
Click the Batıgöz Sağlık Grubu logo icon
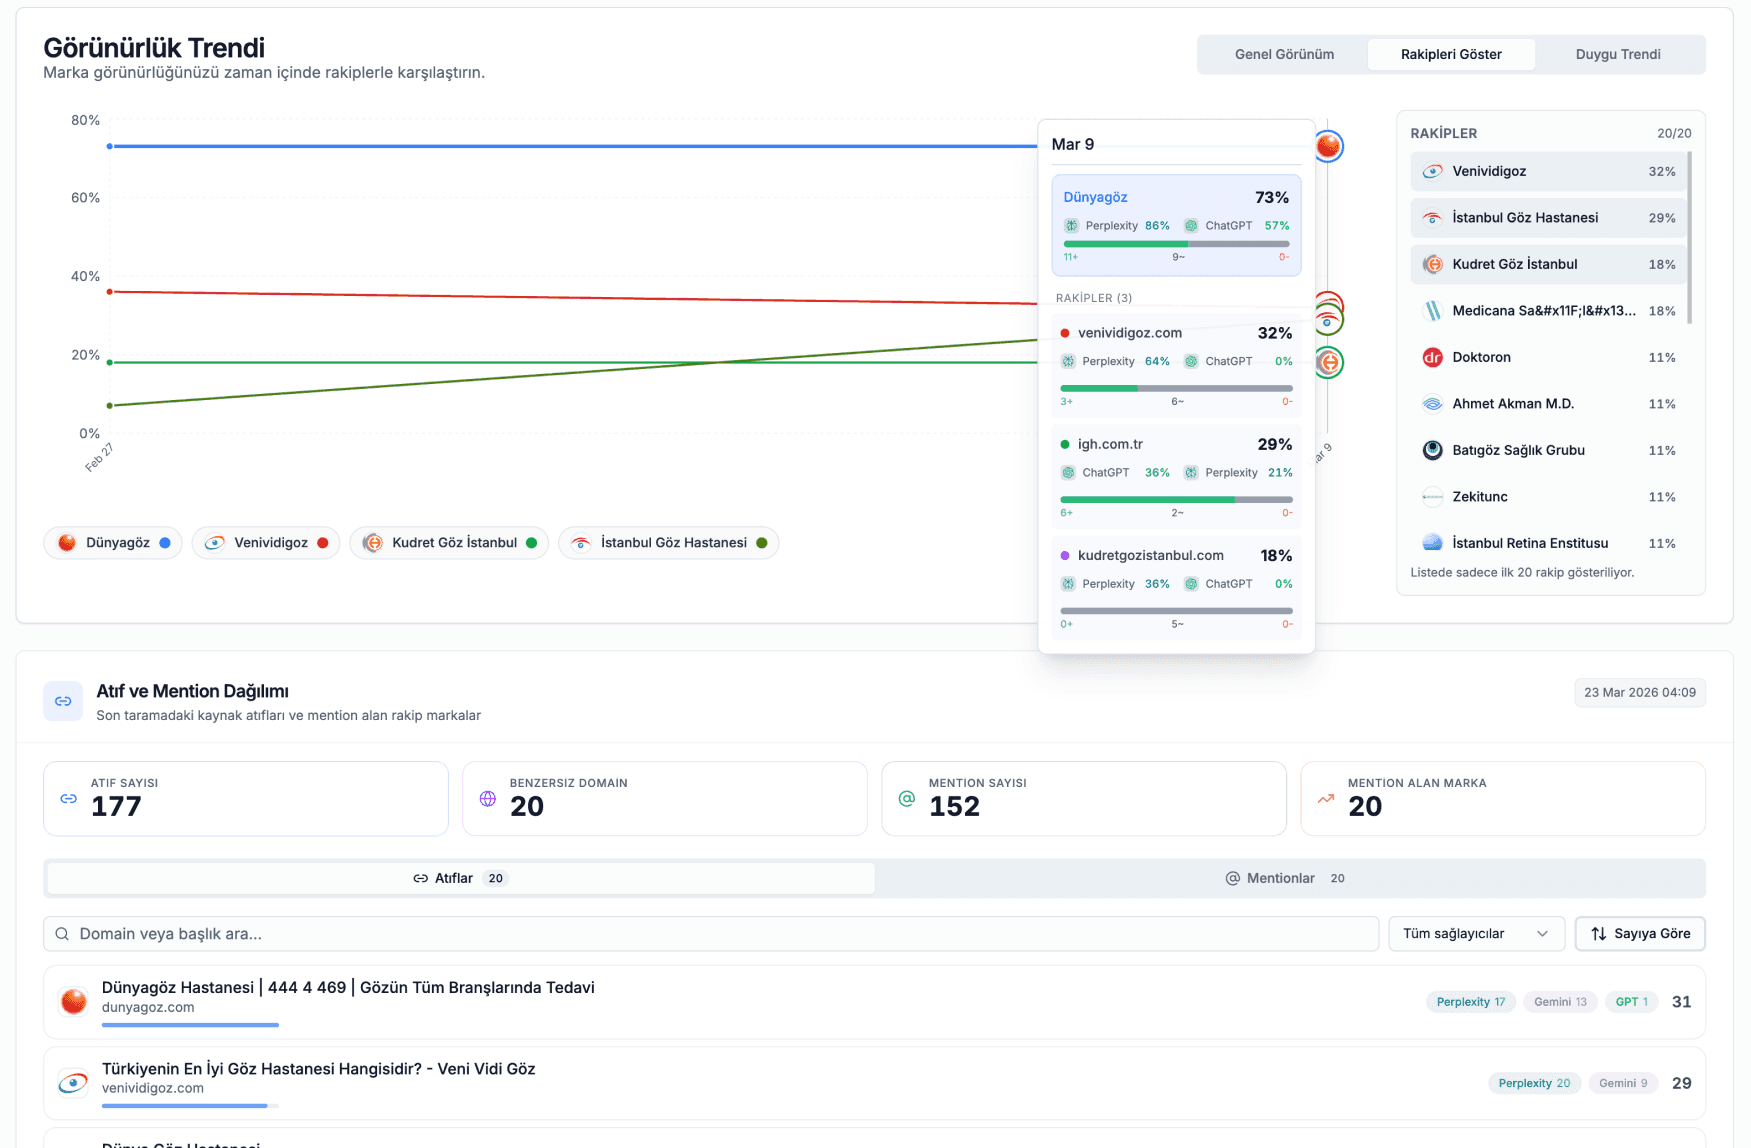coord(1432,450)
